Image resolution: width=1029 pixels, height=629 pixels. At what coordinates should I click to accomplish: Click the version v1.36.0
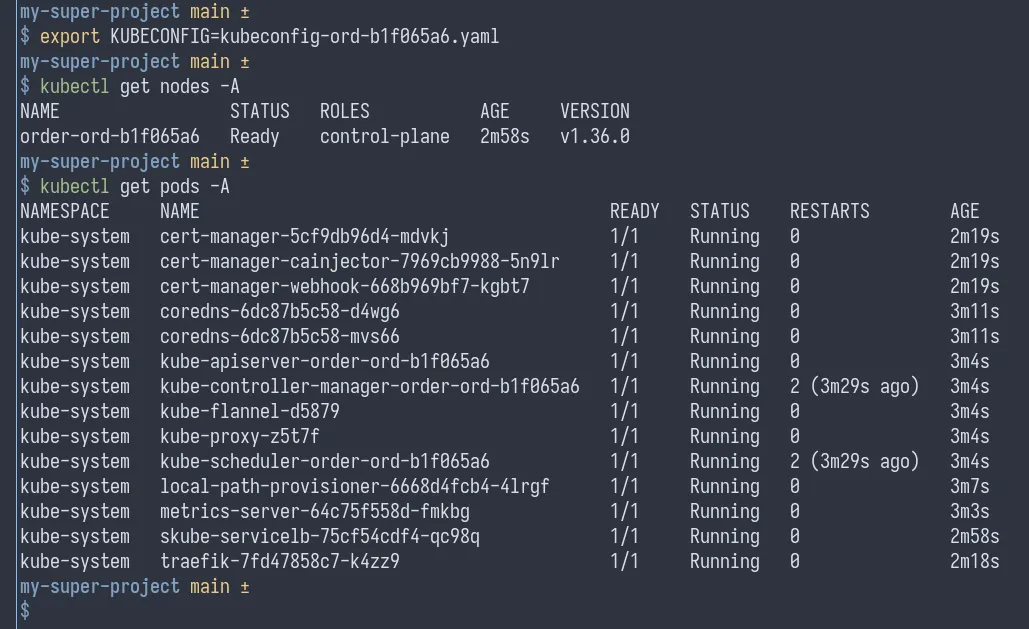[x=595, y=137]
